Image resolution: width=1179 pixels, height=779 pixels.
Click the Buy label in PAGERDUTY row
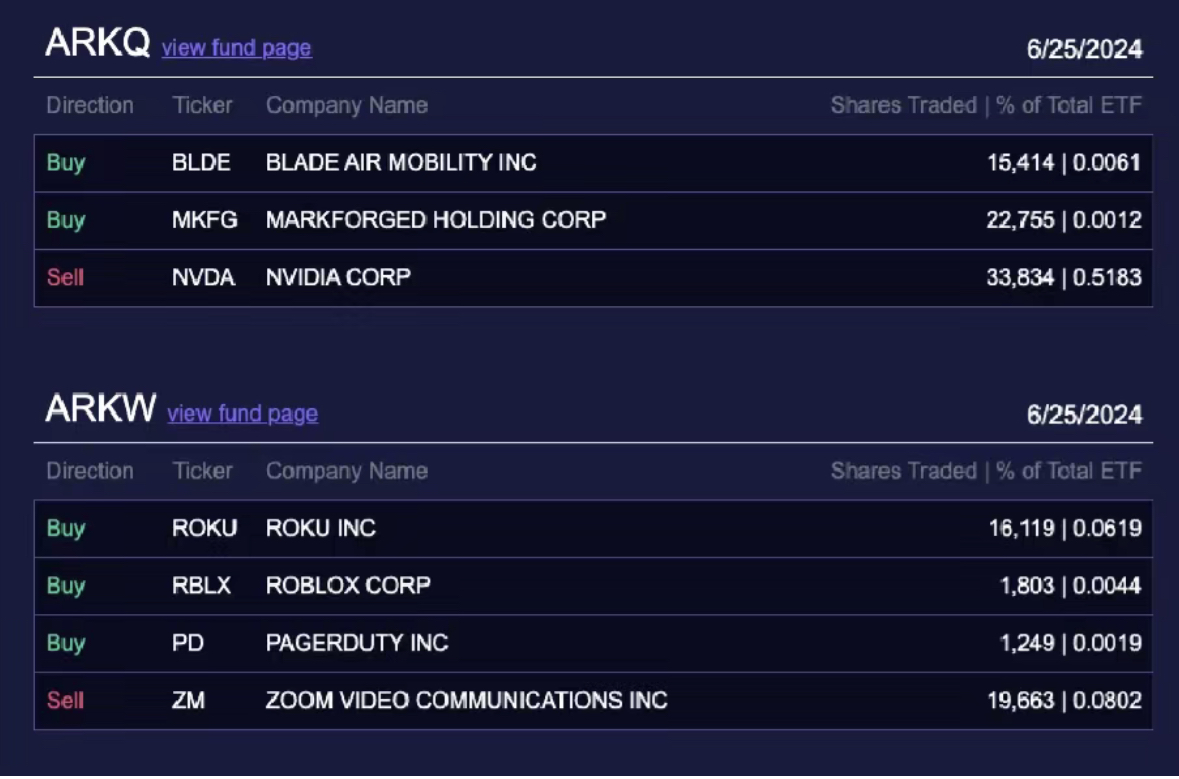pos(65,643)
